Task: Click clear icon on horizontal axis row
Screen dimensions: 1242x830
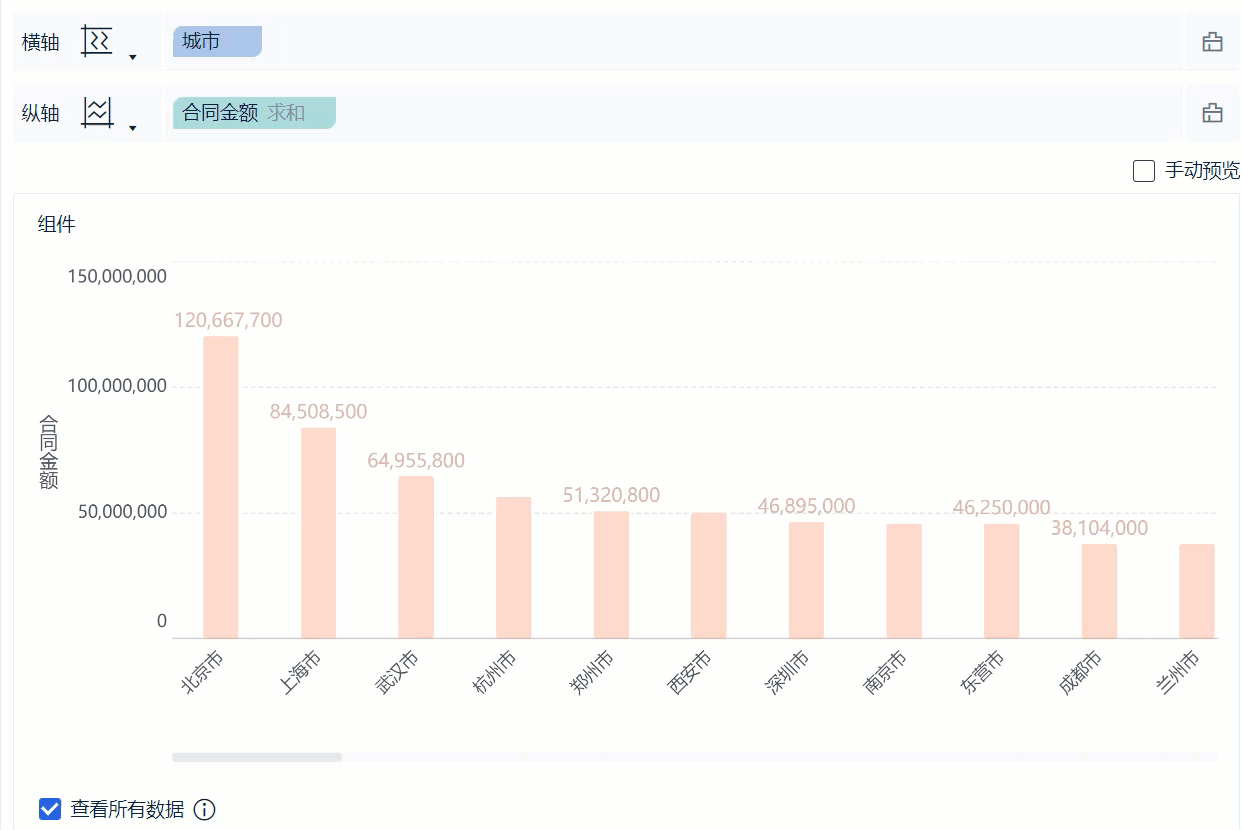Action: 1212,42
